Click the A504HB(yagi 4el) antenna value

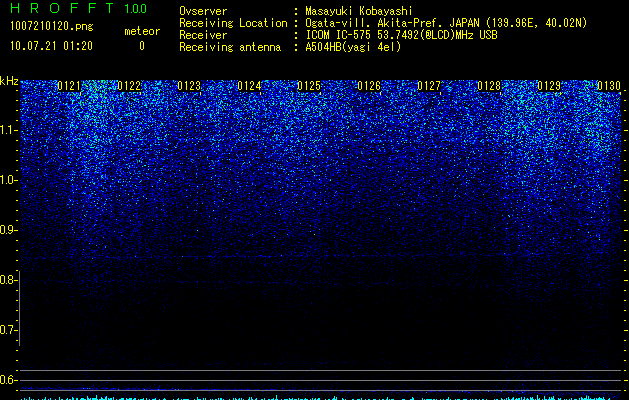(353, 47)
